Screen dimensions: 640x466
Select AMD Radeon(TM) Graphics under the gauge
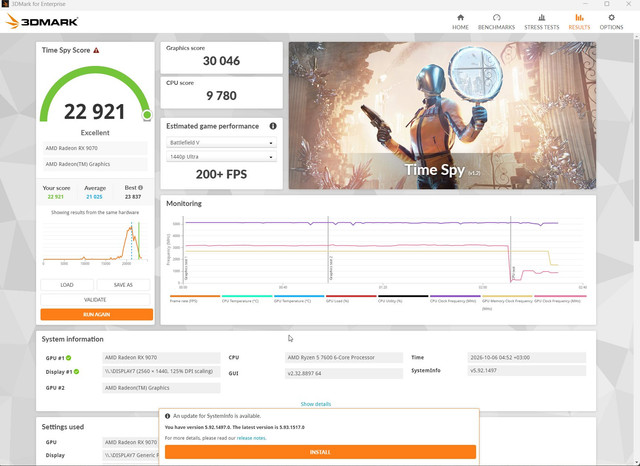(95, 164)
